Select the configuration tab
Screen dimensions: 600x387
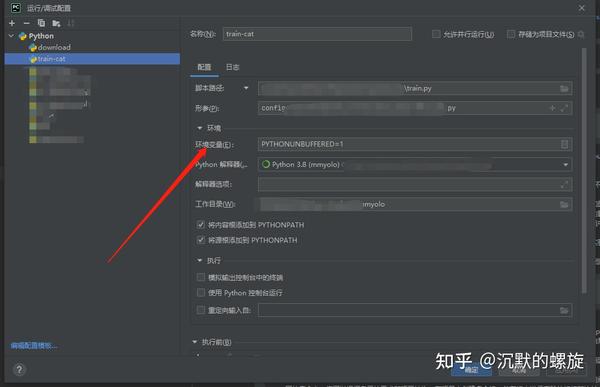(204, 67)
